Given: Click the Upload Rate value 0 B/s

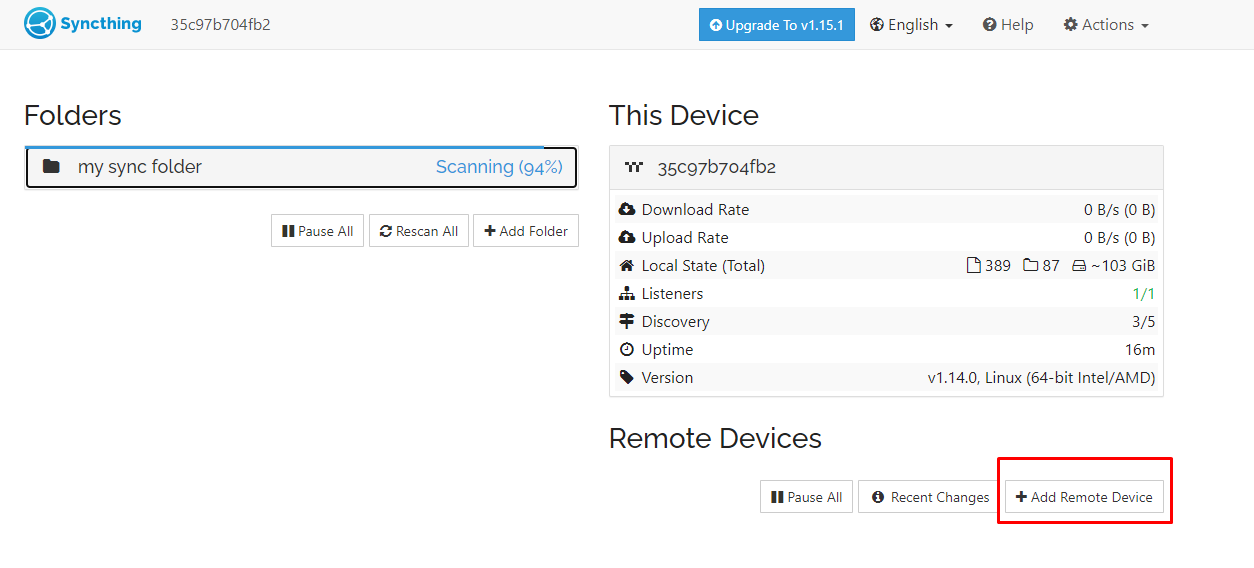Looking at the screenshot, I should (x=1119, y=237).
